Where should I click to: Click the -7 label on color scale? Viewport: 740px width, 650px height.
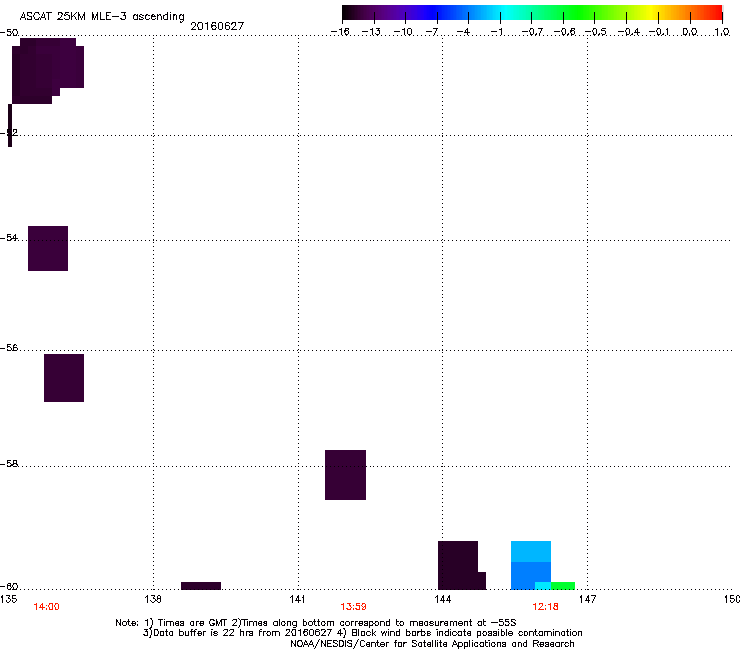coord(432,32)
